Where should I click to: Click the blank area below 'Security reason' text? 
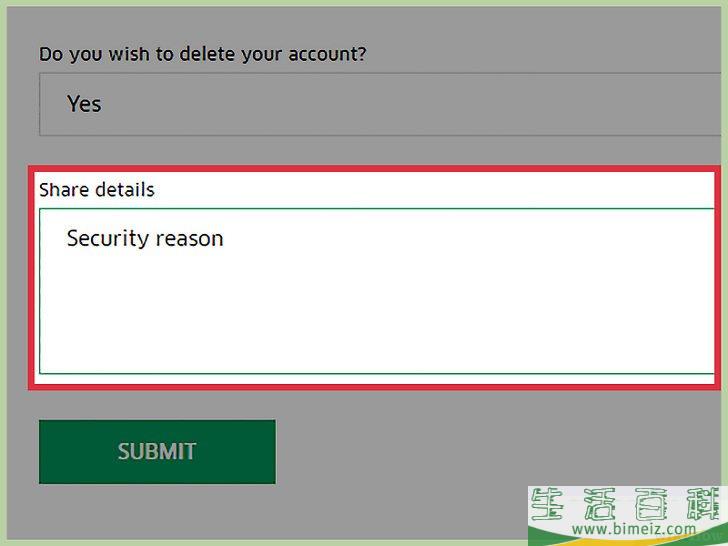tap(377, 316)
